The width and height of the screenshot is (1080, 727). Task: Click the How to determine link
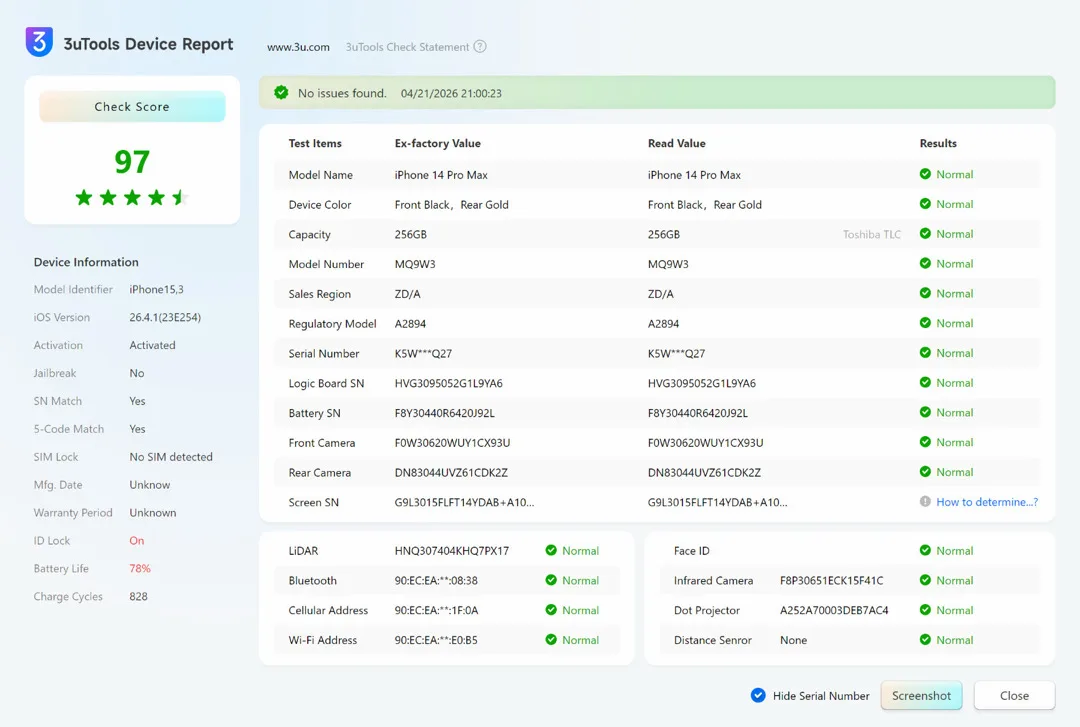986,502
